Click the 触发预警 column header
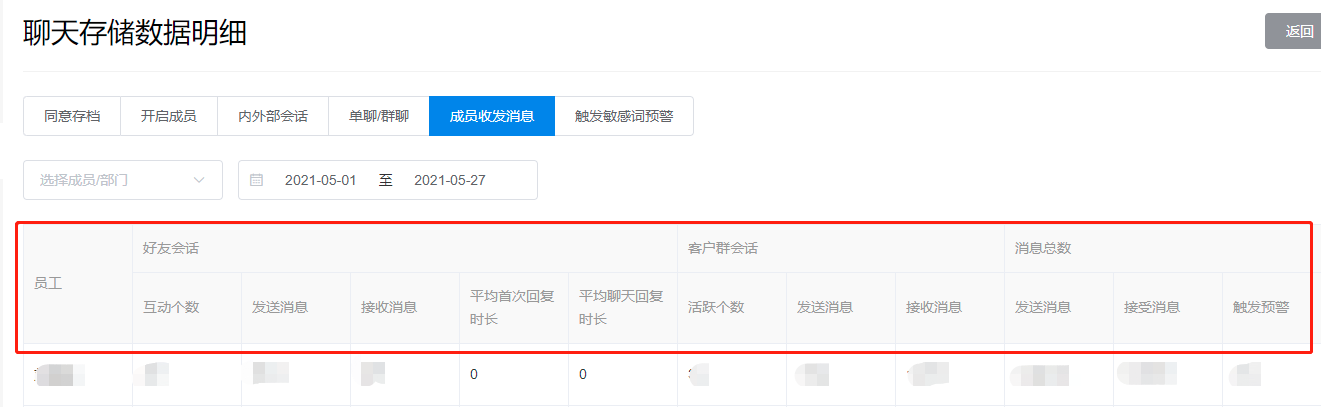This screenshot has height=407, width=1321. tap(1260, 307)
